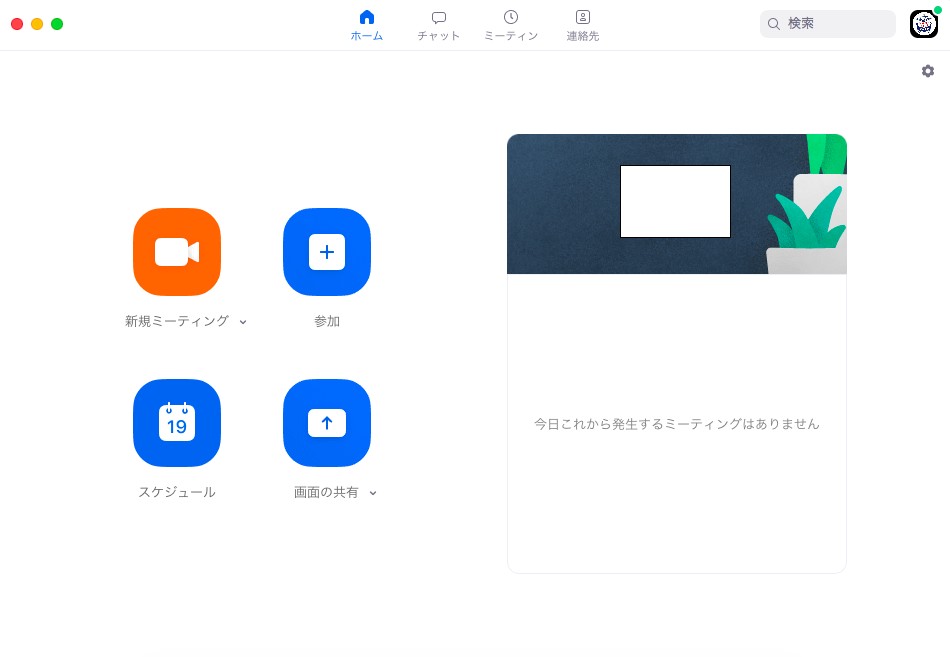Click the 新規ミーティング label
The height and width of the screenshot is (657, 950).
coord(177,321)
